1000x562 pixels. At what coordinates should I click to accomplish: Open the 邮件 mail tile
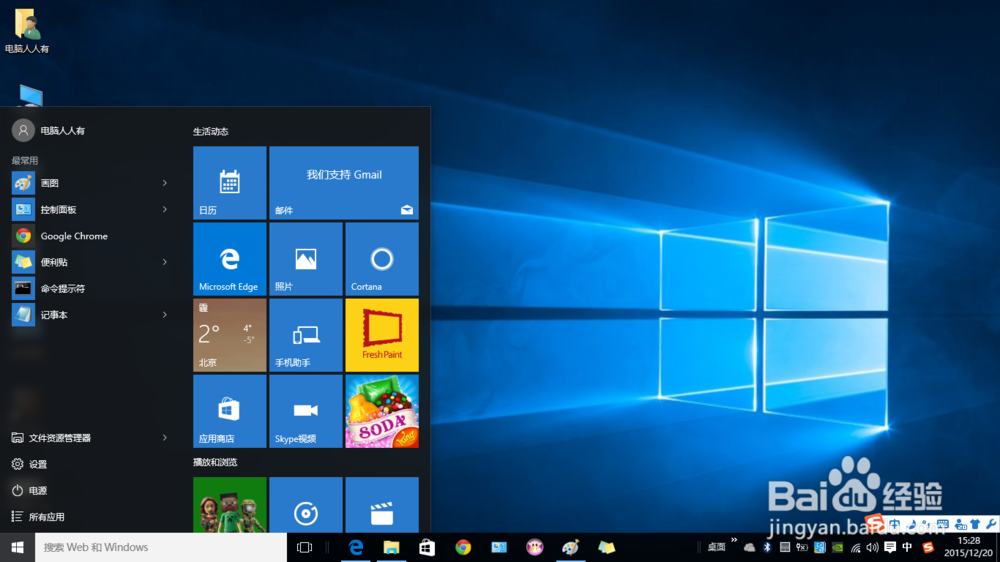pyautogui.click(x=344, y=183)
